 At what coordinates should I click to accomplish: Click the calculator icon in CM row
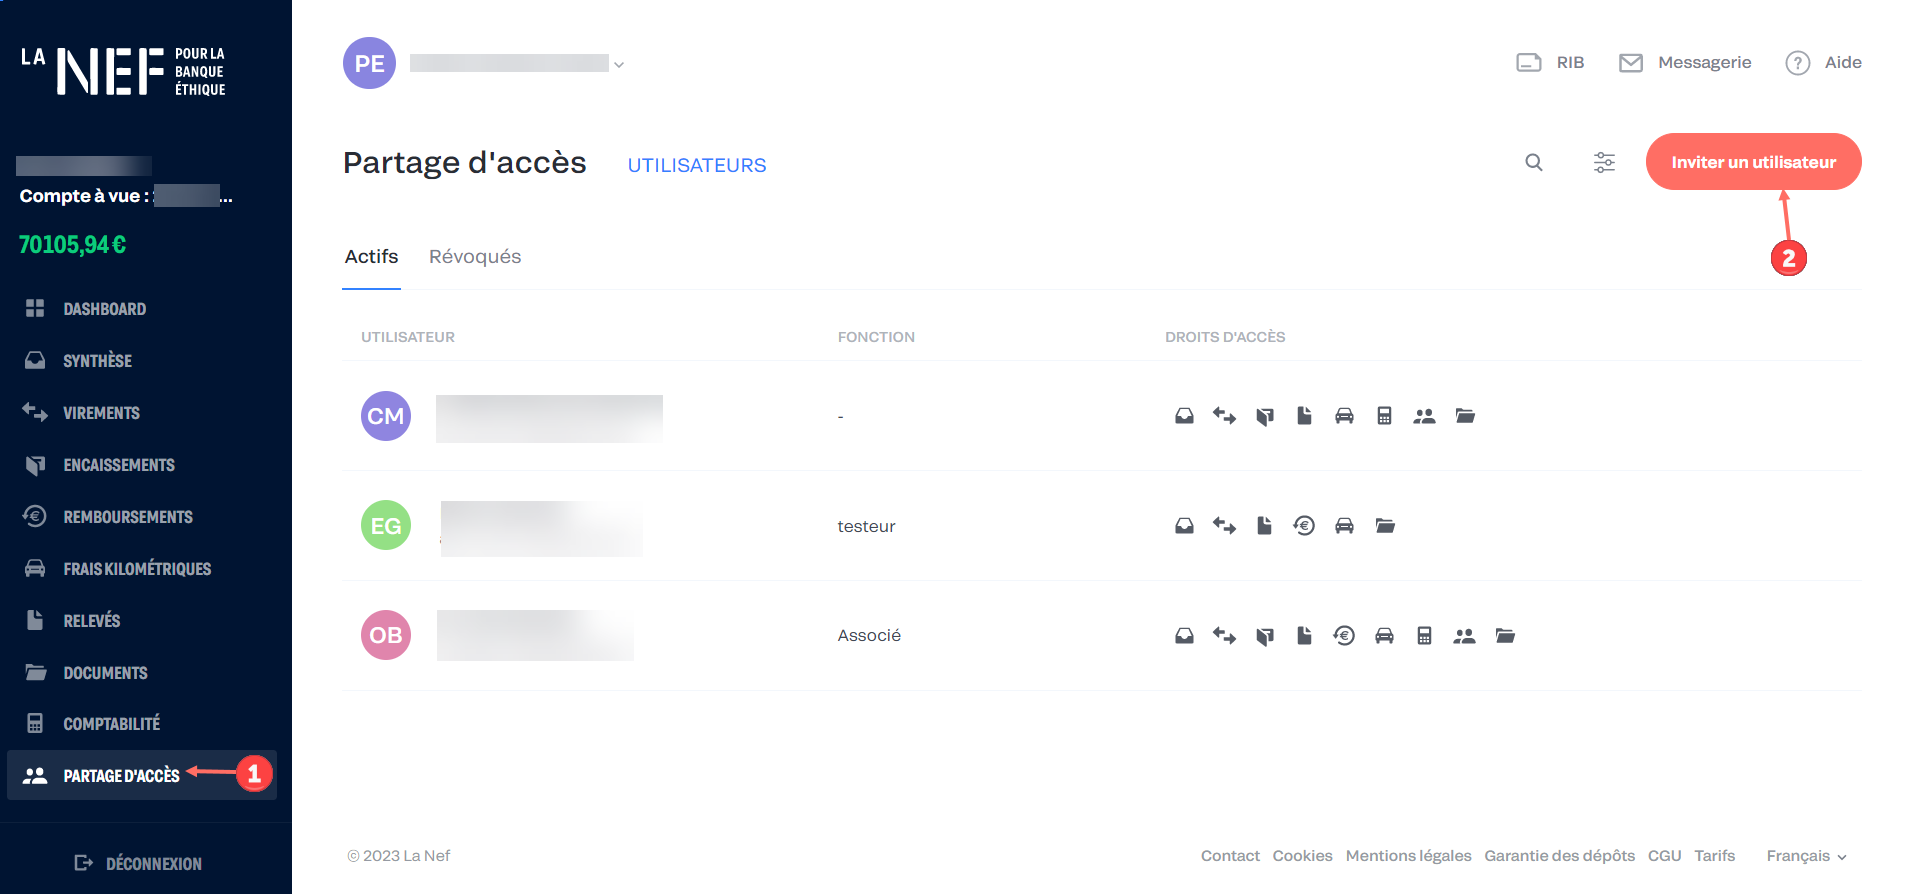[x=1384, y=416]
